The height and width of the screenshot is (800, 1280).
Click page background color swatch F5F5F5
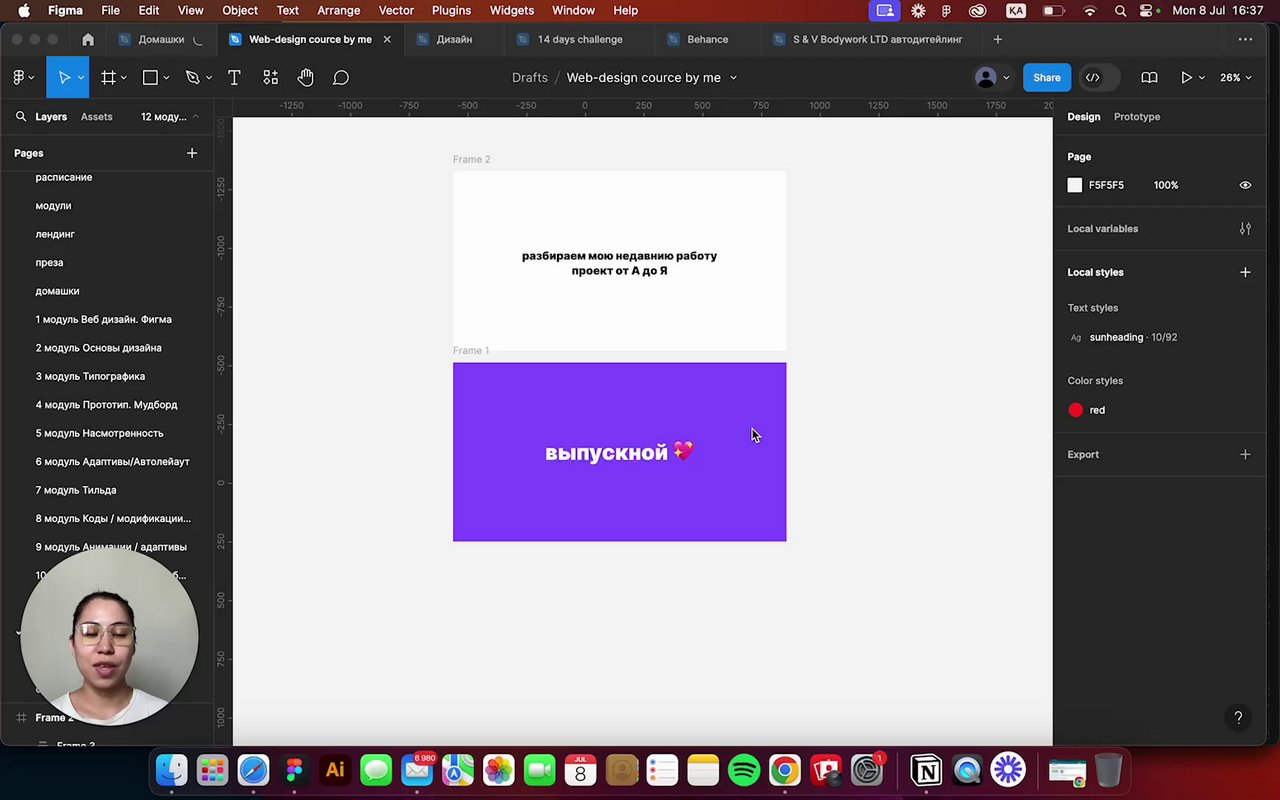[x=1075, y=185]
